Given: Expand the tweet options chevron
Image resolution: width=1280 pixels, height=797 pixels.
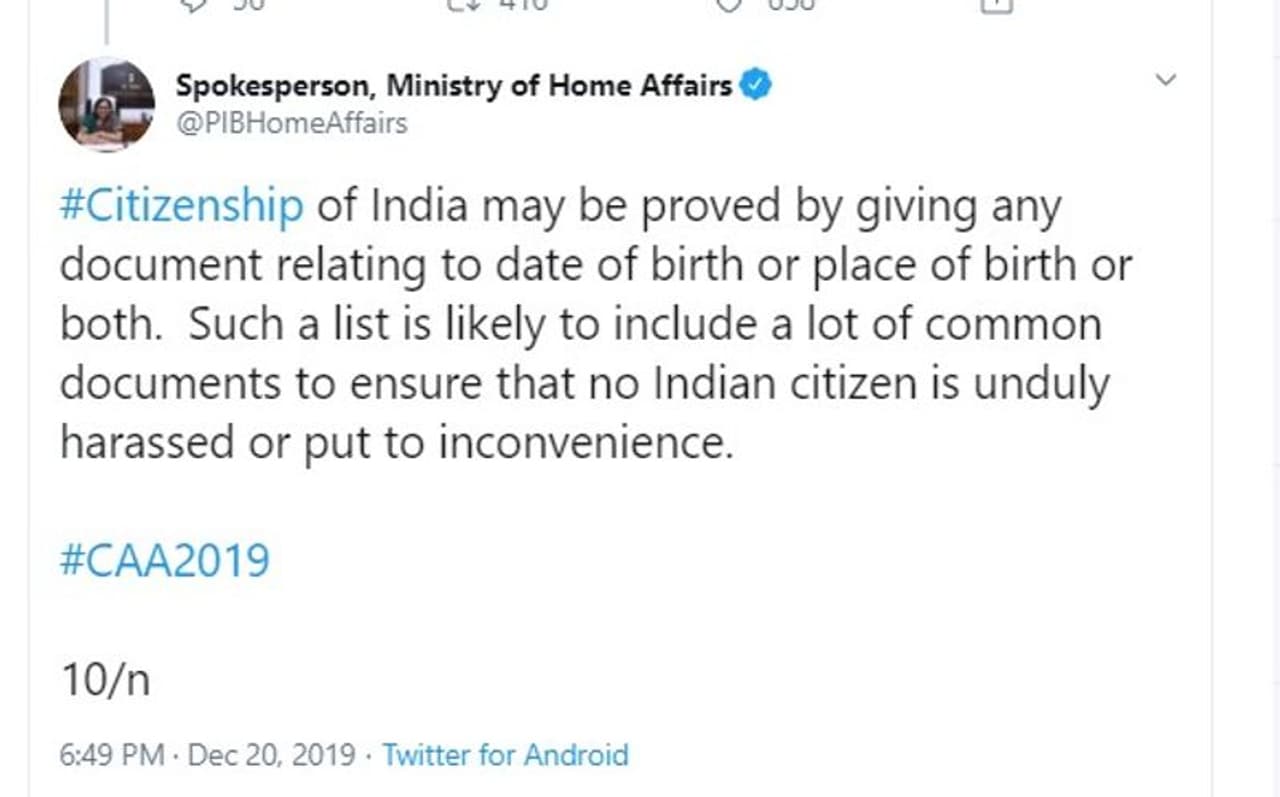Looking at the screenshot, I should coord(1166,81).
